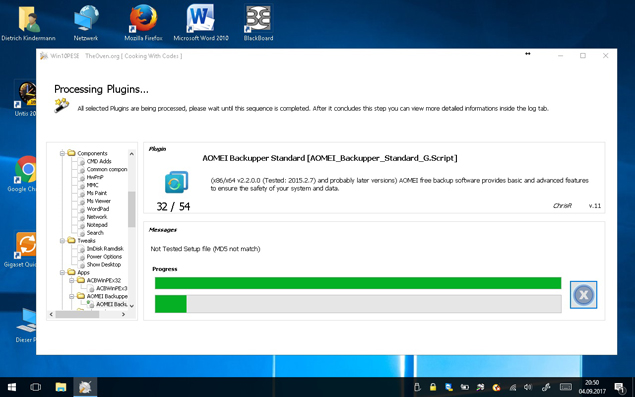Click the tree horizontal scroll left arrow
Image resolution: width=635 pixels, height=397 pixels.
(51, 314)
